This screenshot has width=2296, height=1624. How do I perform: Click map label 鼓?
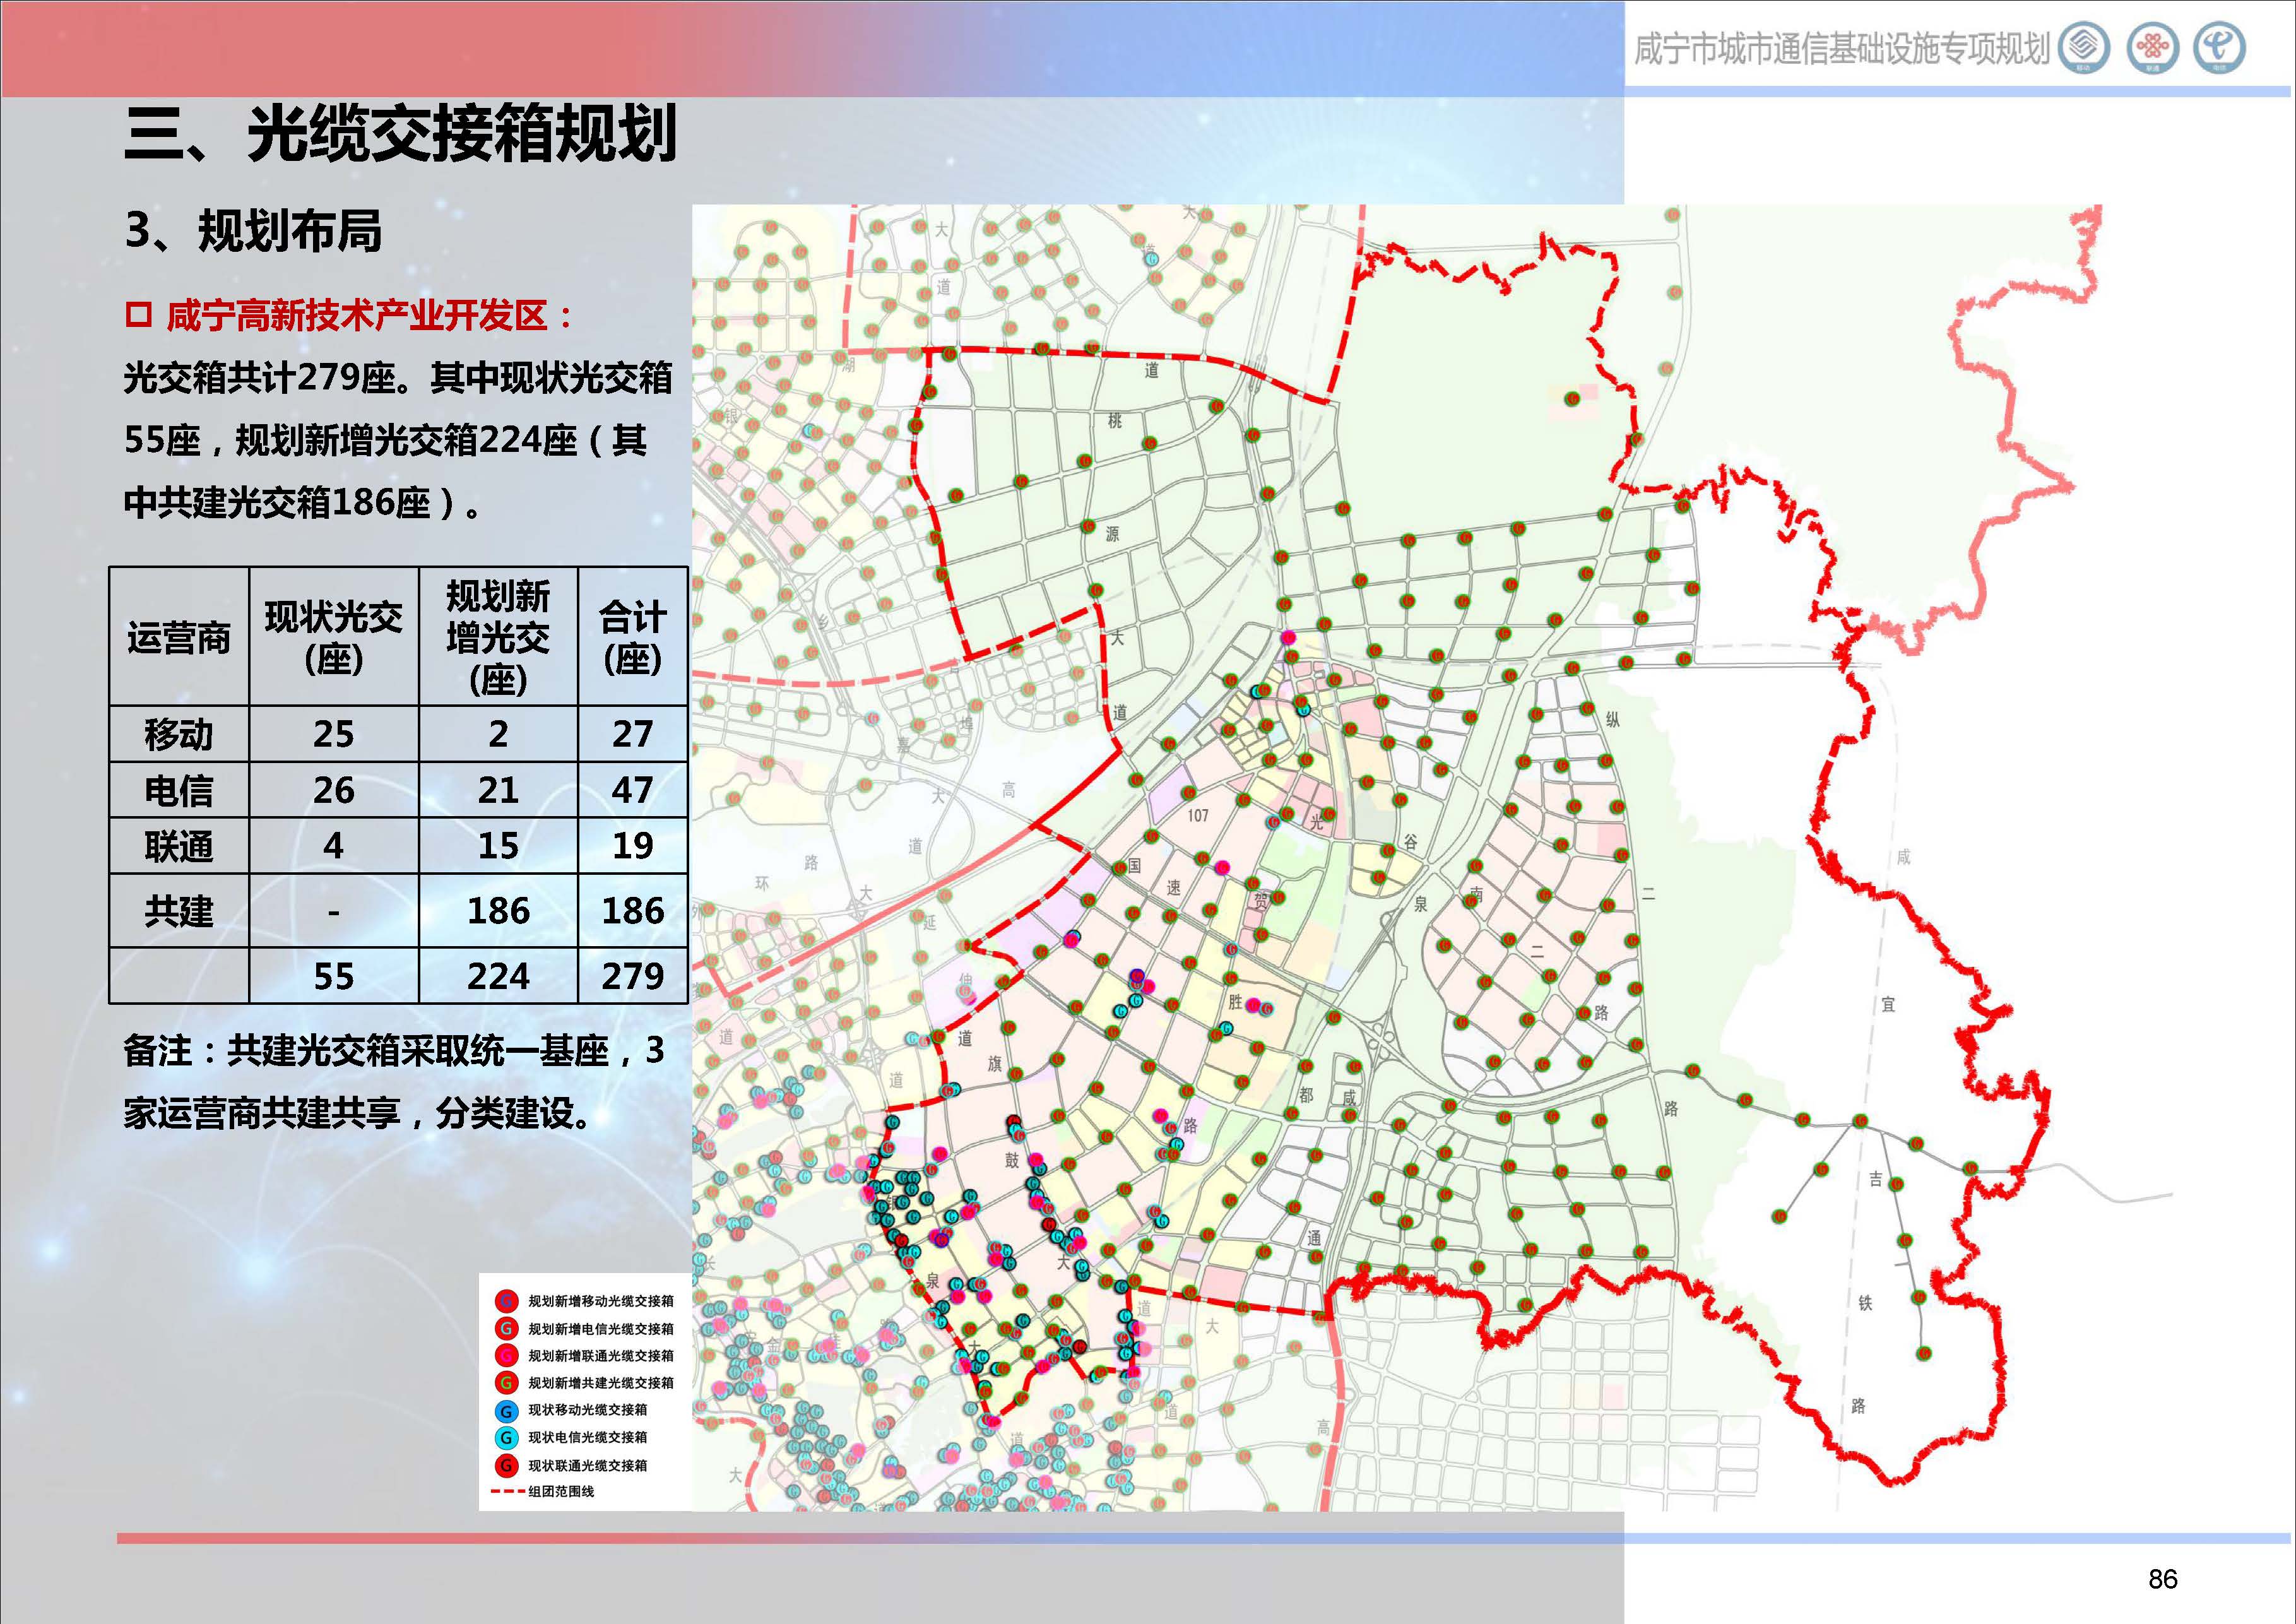[x=1012, y=1160]
